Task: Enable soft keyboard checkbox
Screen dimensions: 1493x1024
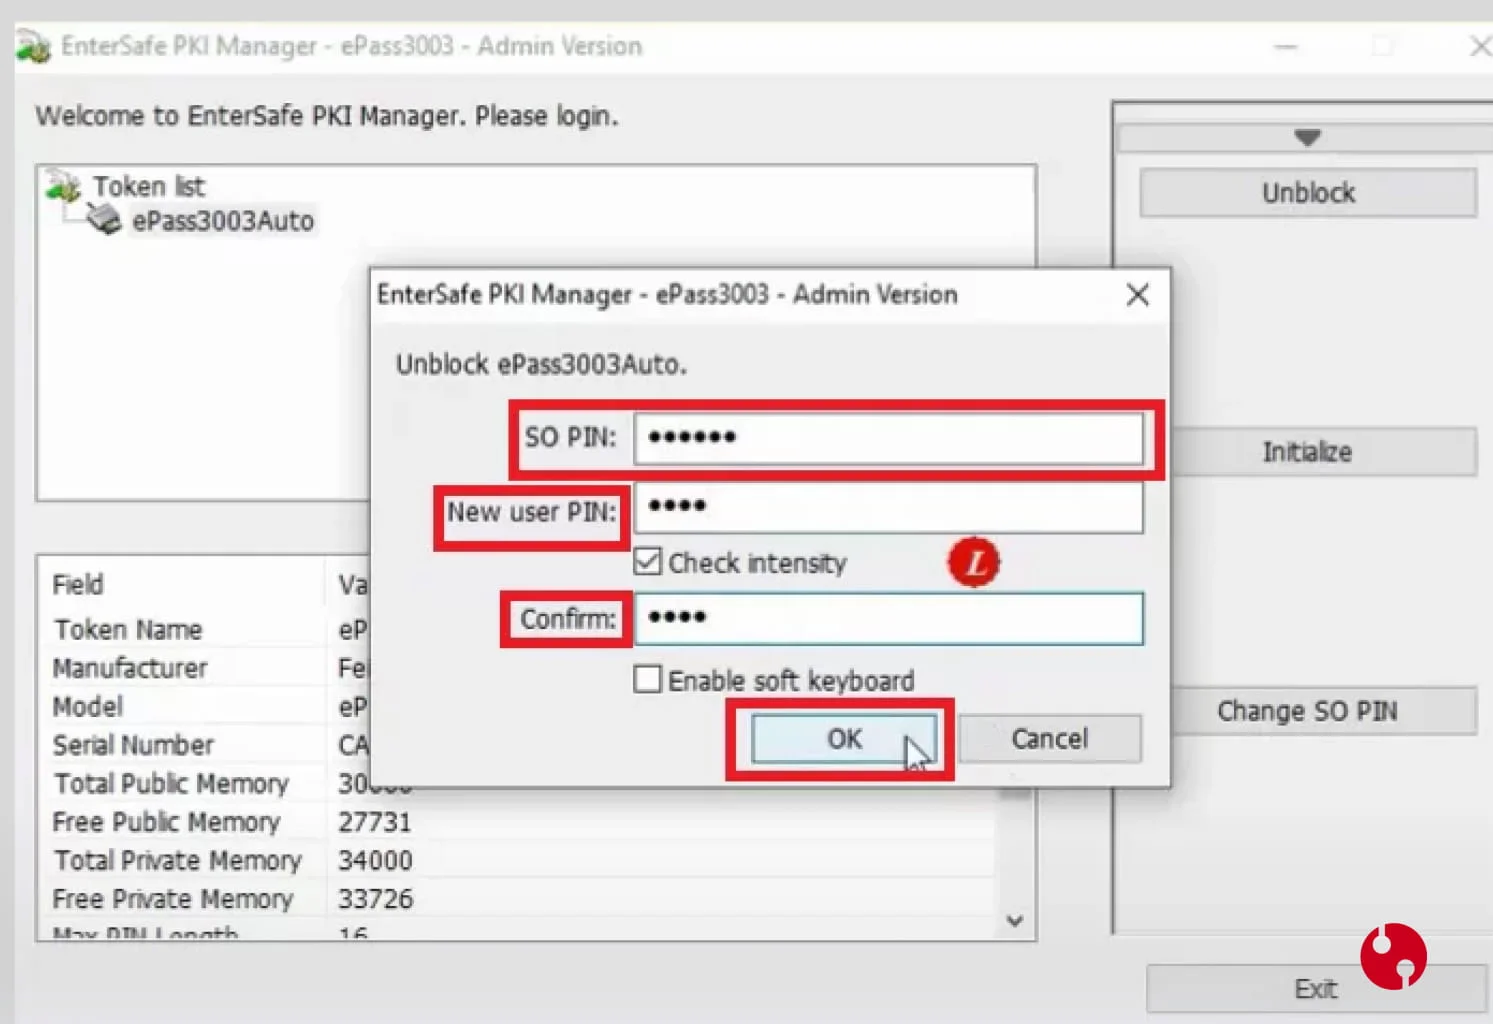Action: [648, 680]
